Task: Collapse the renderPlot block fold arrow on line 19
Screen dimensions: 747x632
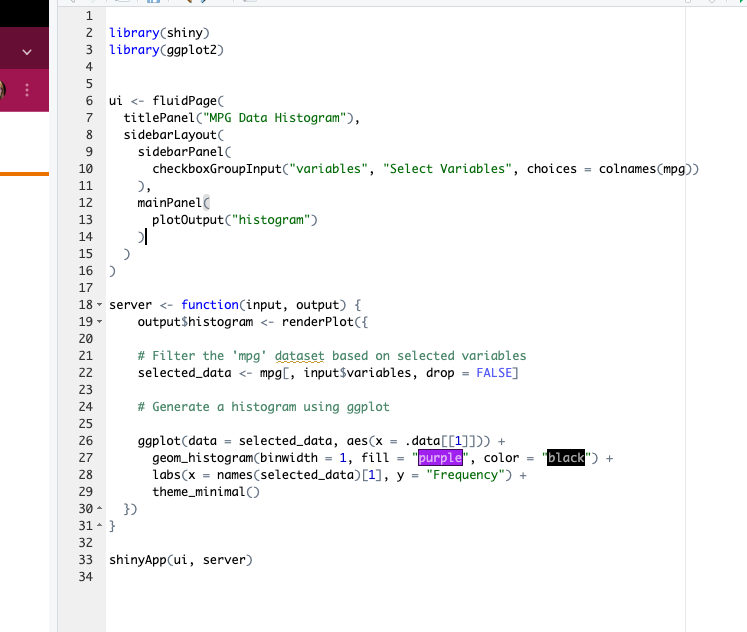Action: (x=99, y=321)
